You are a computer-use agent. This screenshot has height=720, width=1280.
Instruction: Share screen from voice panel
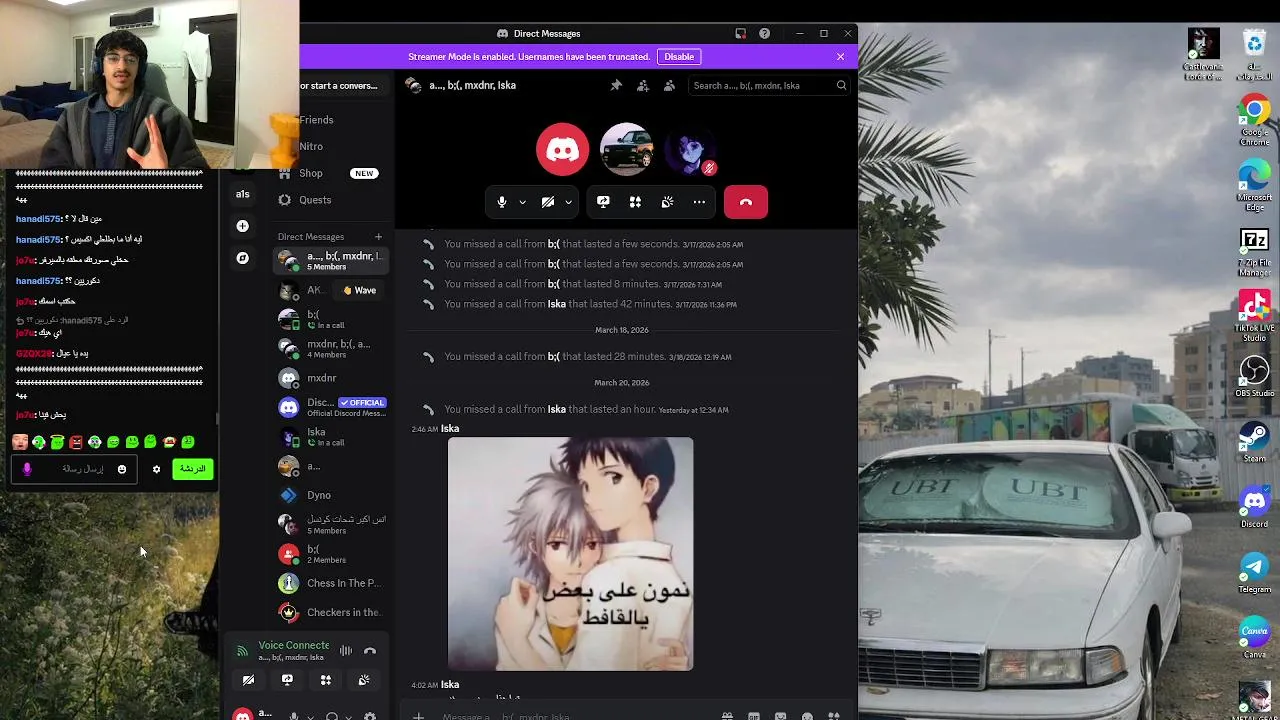[287, 680]
